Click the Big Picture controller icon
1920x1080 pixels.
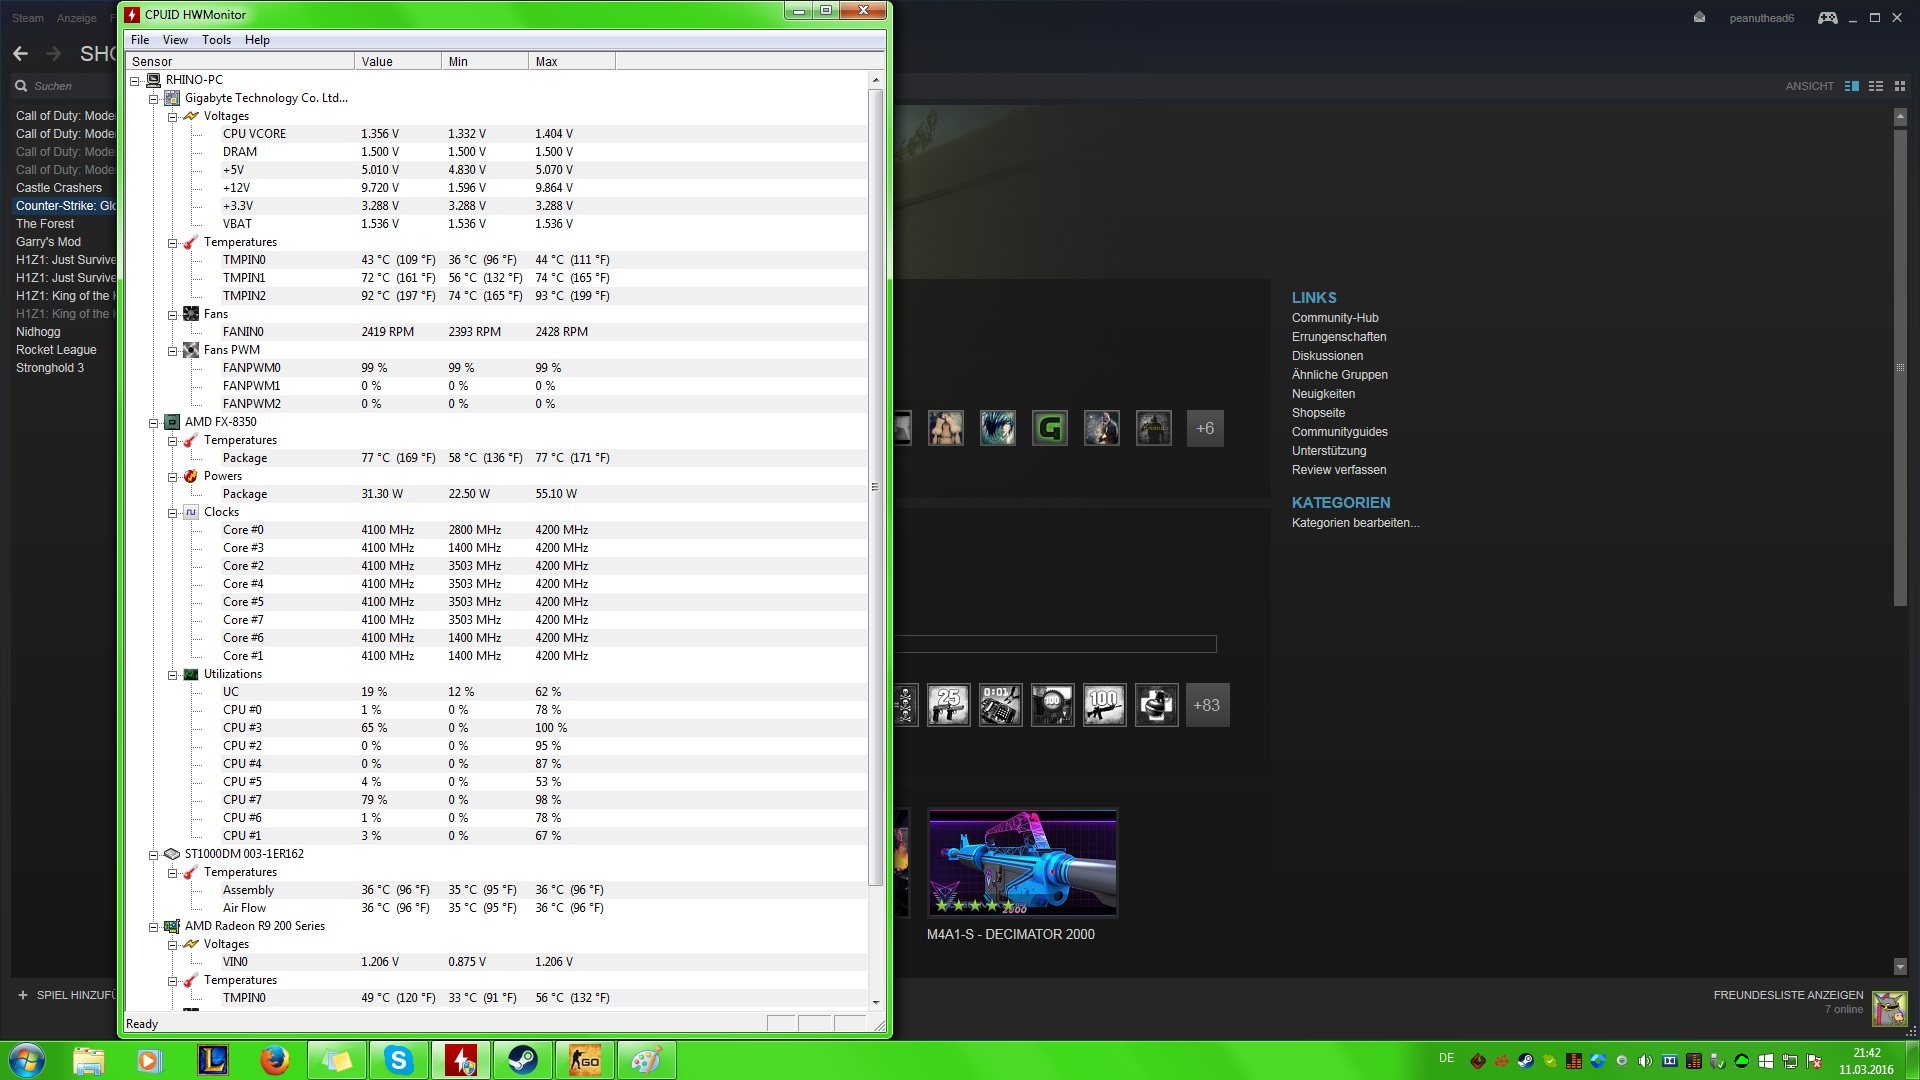point(1827,18)
